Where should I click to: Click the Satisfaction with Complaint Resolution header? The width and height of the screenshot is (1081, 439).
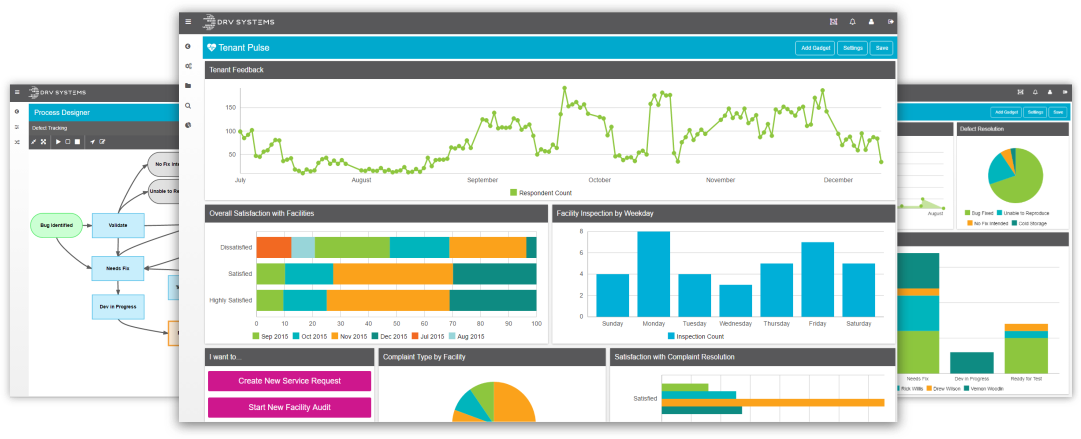click(753, 357)
